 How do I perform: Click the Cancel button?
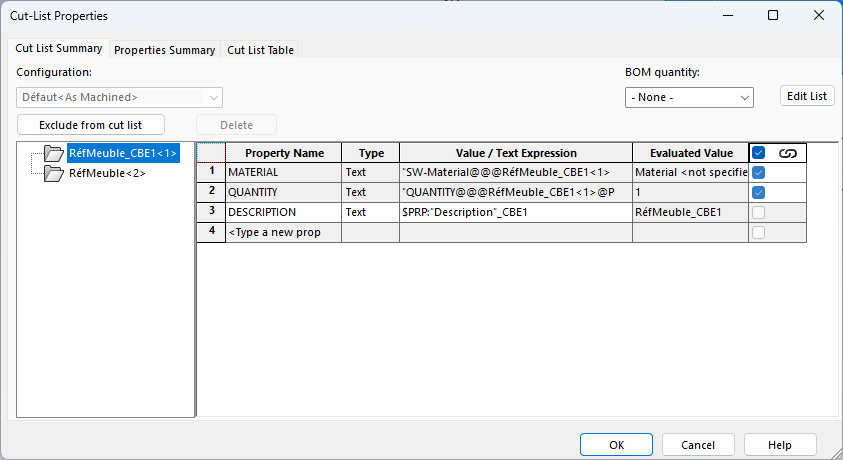698,445
